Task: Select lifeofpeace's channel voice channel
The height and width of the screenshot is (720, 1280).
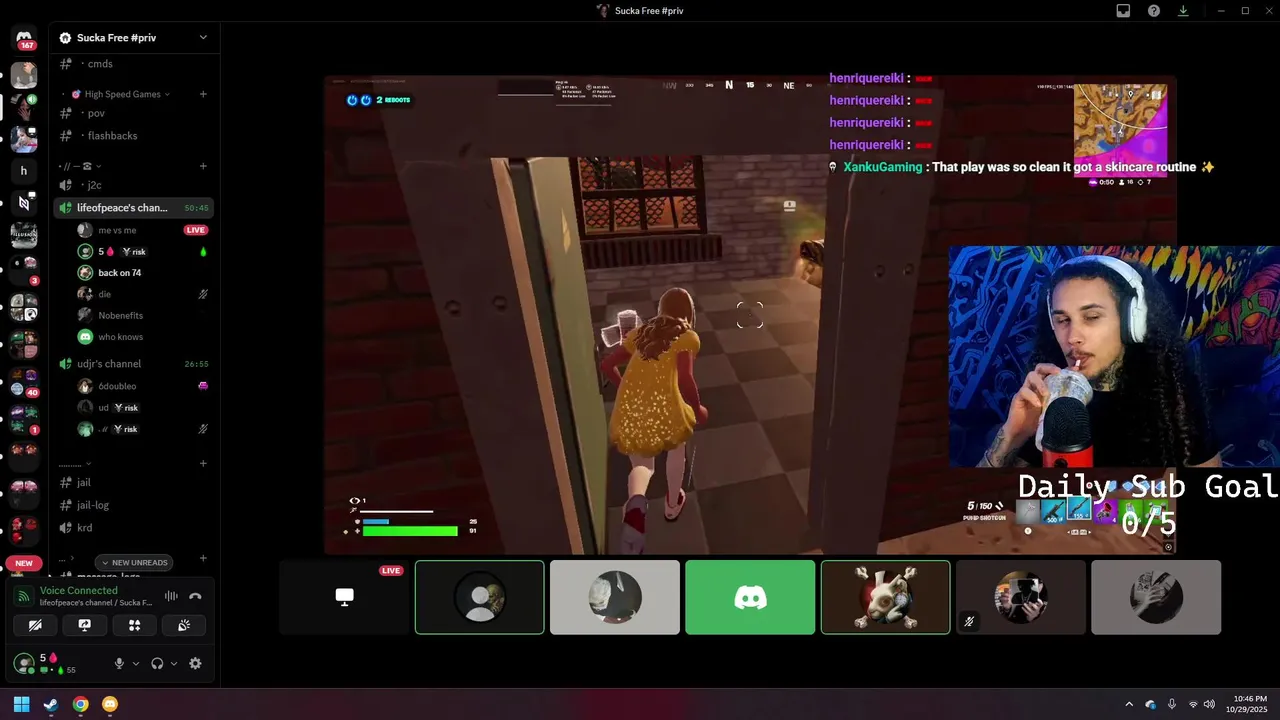Action: (134, 208)
